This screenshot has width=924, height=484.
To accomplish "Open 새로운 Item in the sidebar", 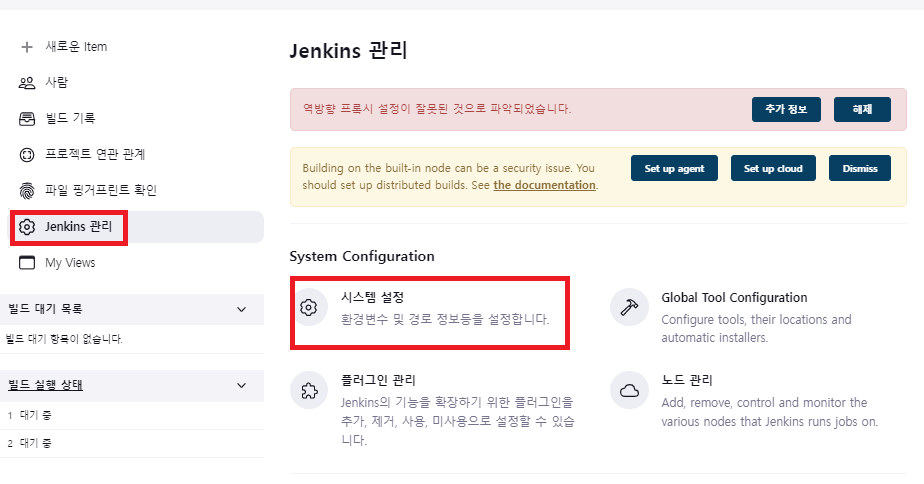I will click(x=76, y=47).
